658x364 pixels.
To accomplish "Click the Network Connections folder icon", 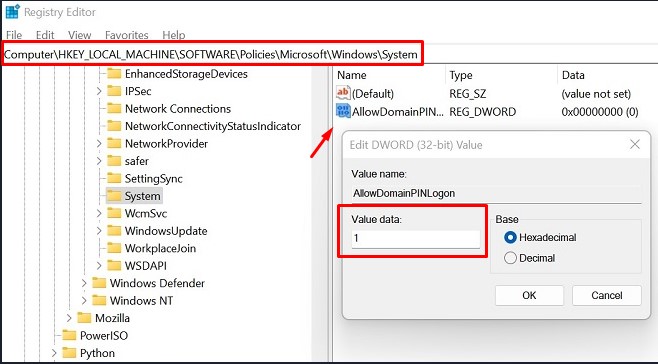I will (114, 109).
